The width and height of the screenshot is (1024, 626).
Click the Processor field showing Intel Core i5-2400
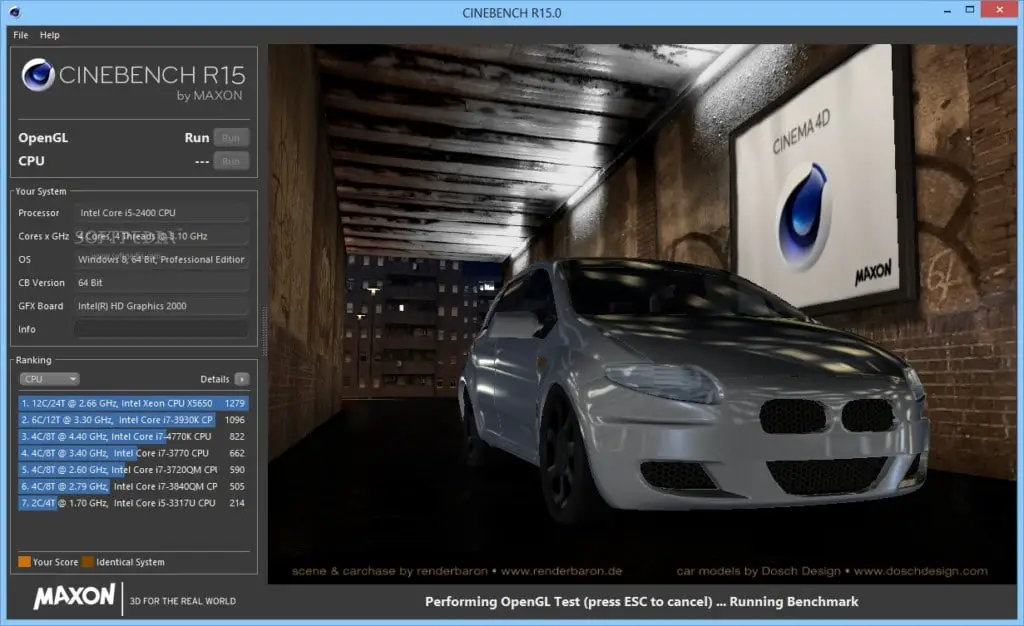pyautogui.click(x=160, y=212)
